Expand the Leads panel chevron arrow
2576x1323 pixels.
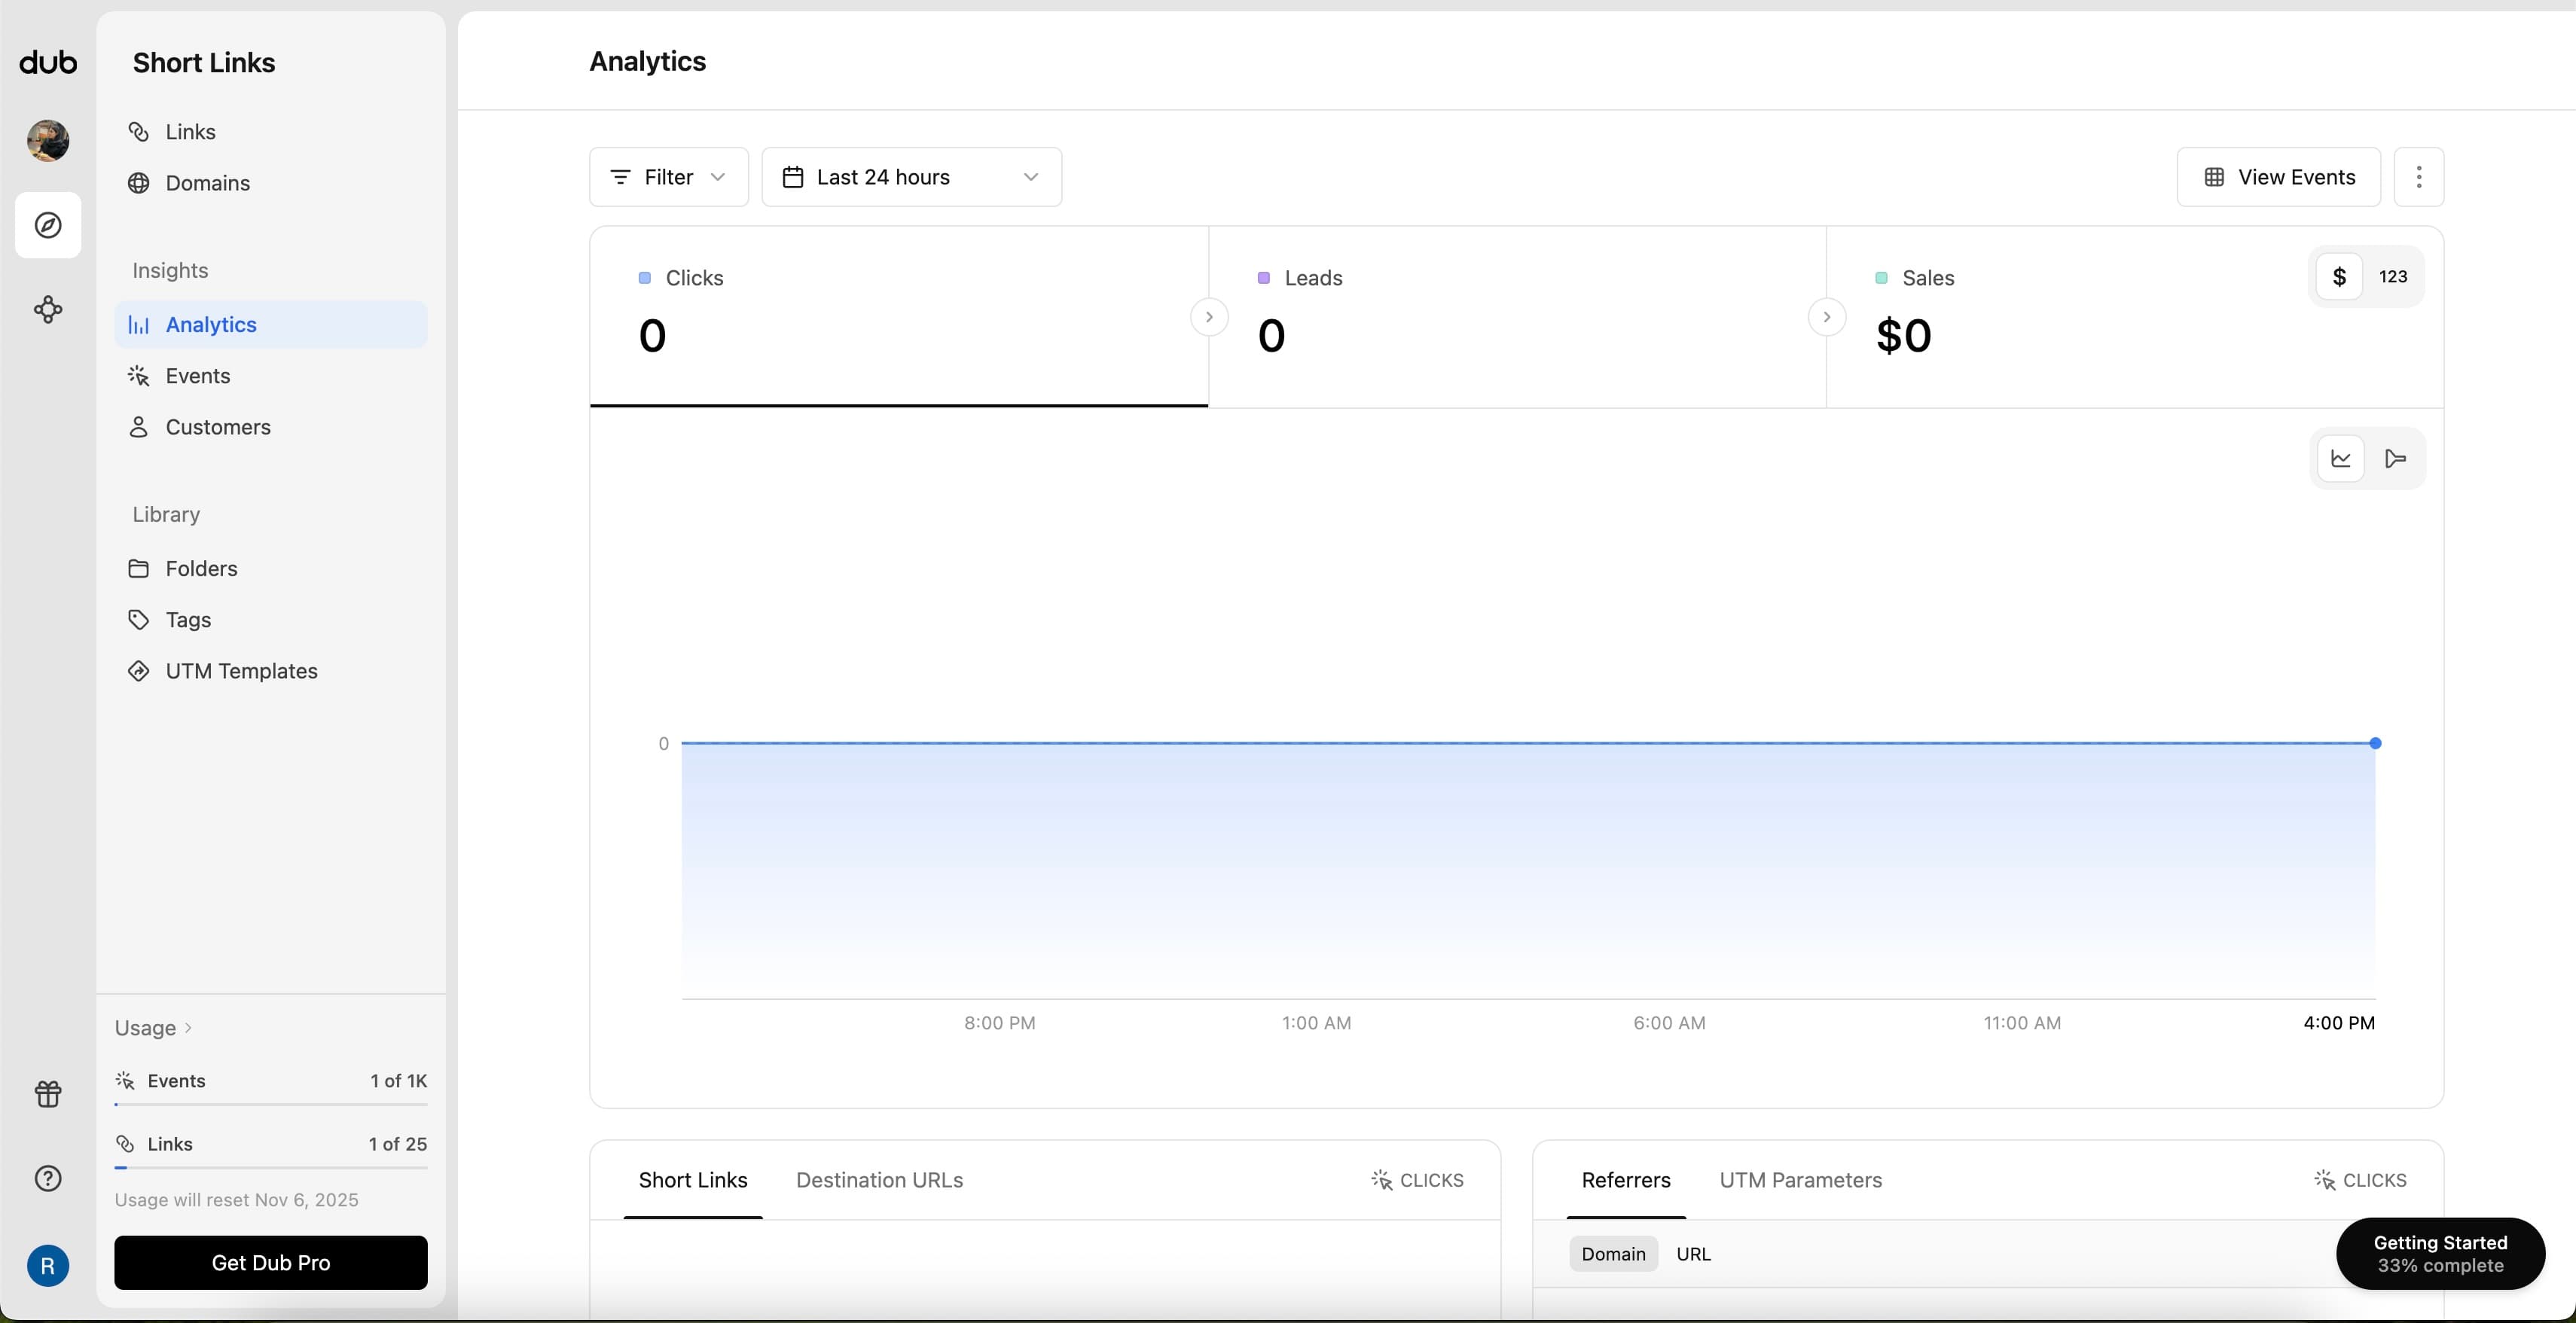[x=1827, y=317]
